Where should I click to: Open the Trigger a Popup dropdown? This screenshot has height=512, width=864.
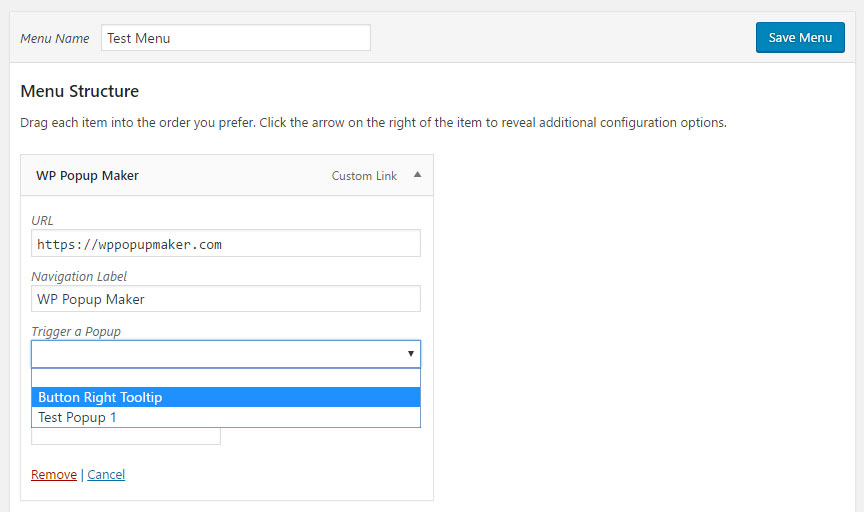coord(226,354)
